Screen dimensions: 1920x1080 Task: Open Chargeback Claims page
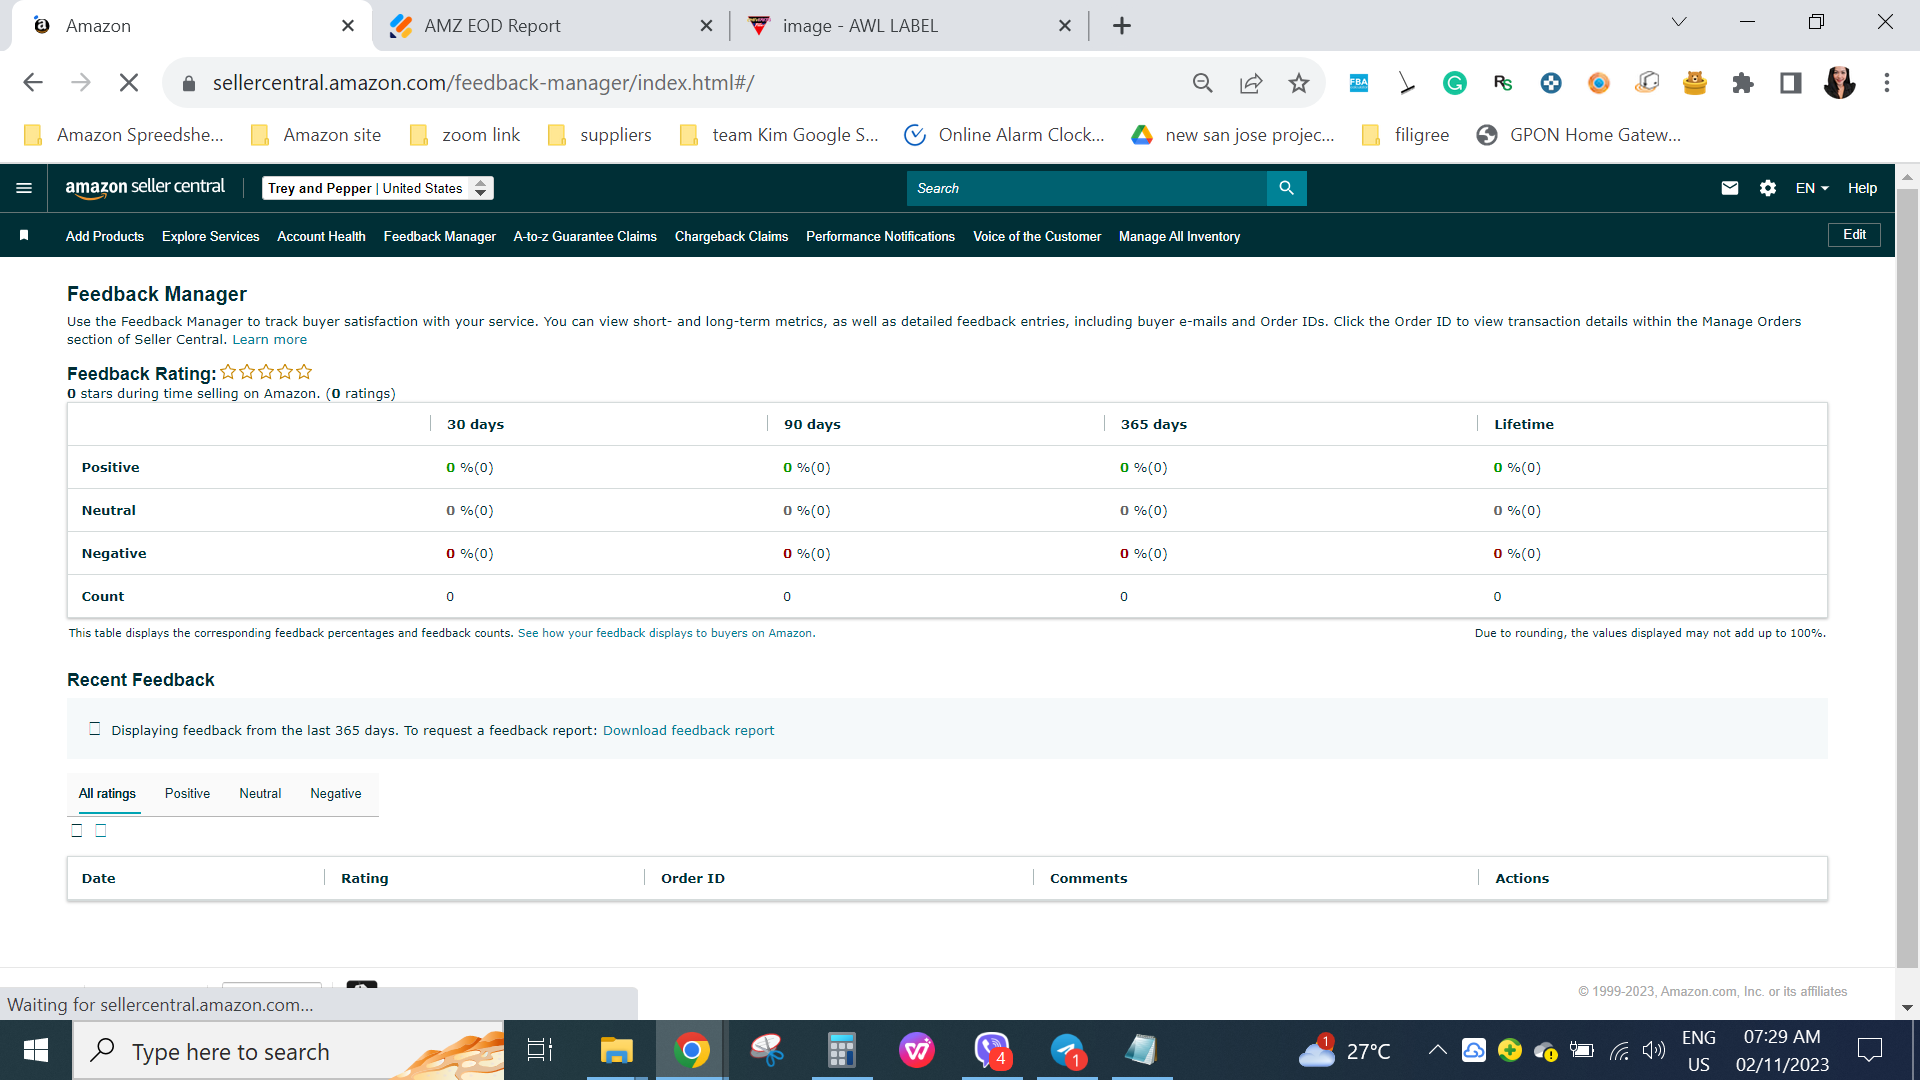click(731, 236)
